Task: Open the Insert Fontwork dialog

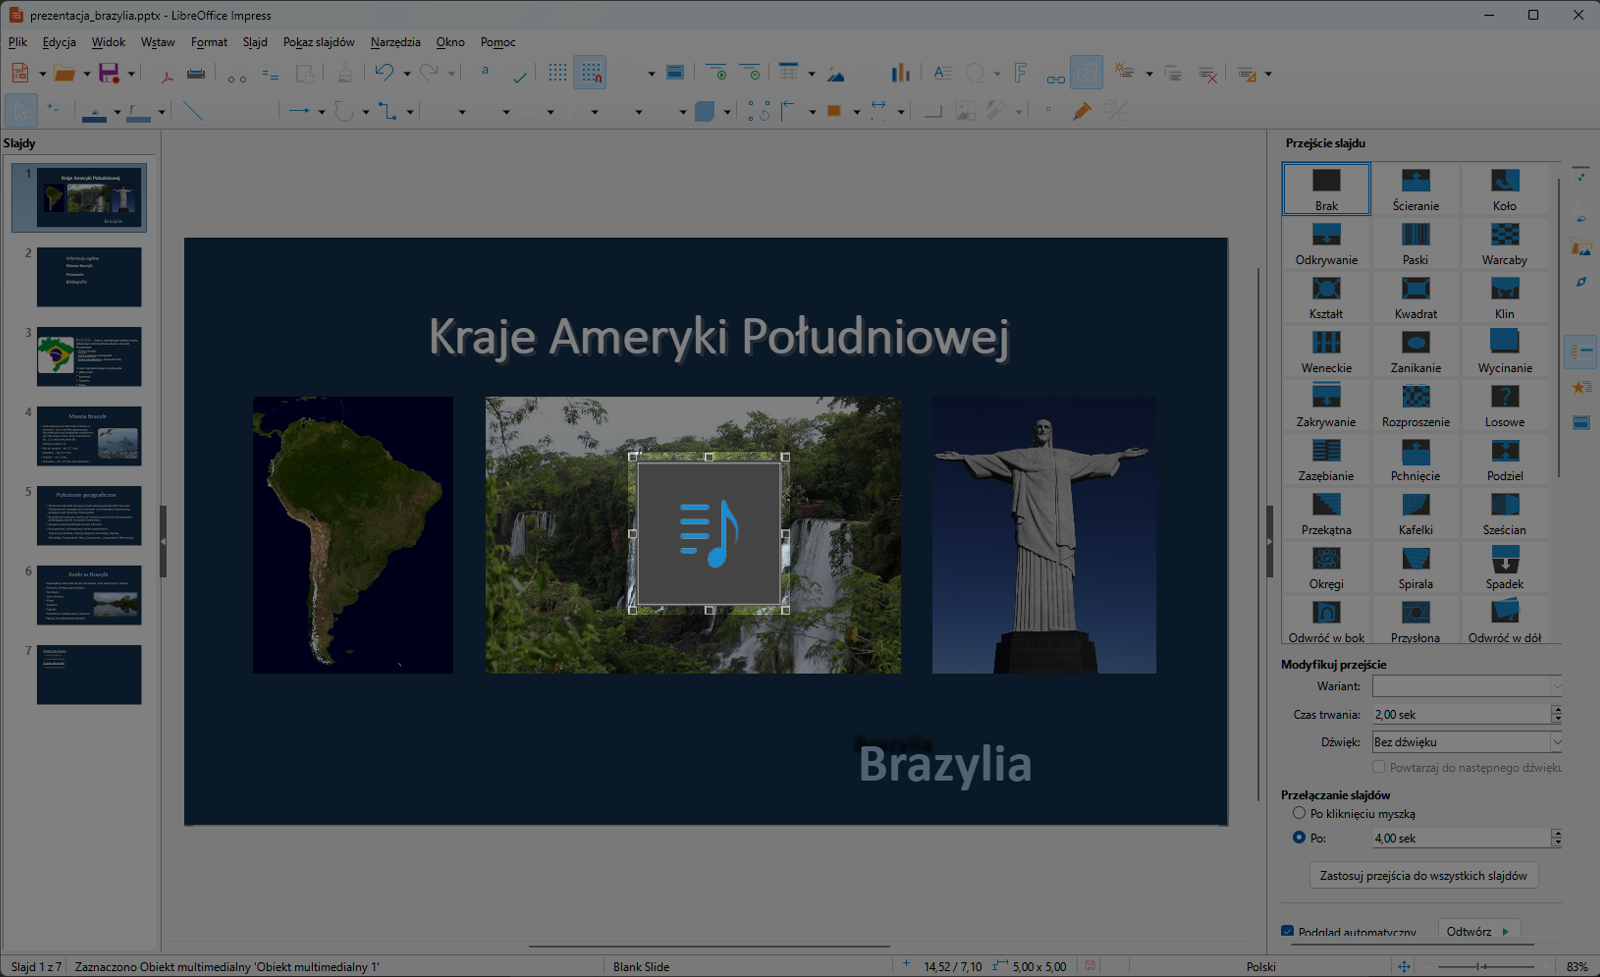Action: coord(1020,73)
